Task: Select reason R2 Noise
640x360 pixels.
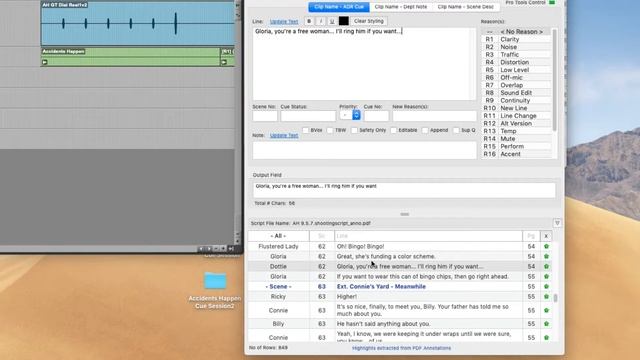Action: click(516, 47)
